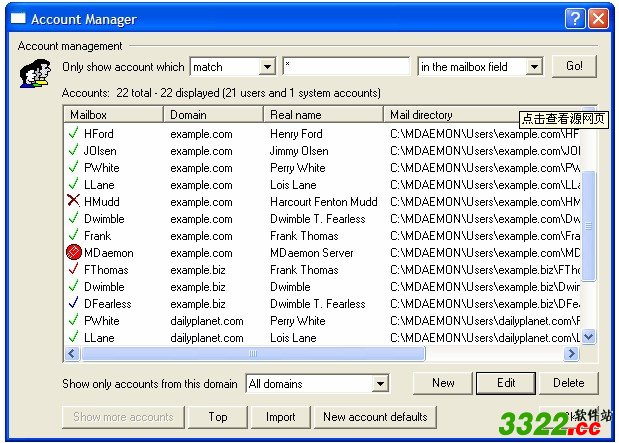Open the 'match' condition dropdown
Image resolution: width=619 pixels, height=443 pixels.
pos(267,67)
